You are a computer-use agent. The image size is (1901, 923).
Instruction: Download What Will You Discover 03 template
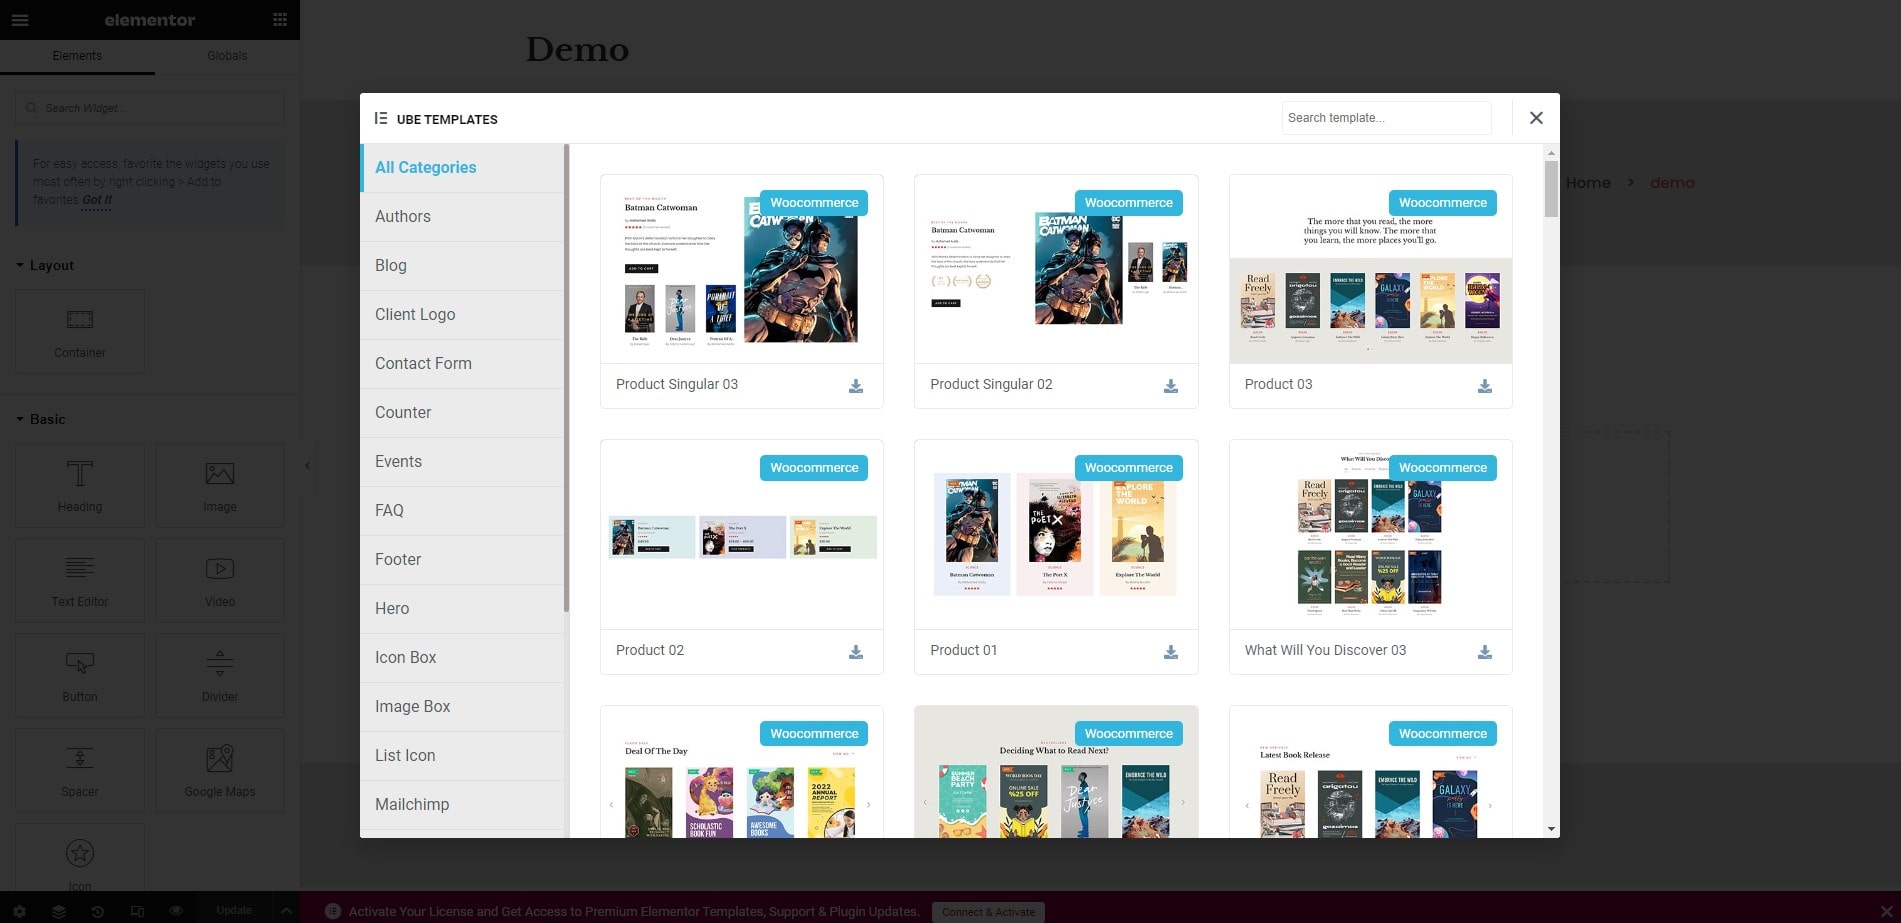pyautogui.click(x=1485, y=652)
